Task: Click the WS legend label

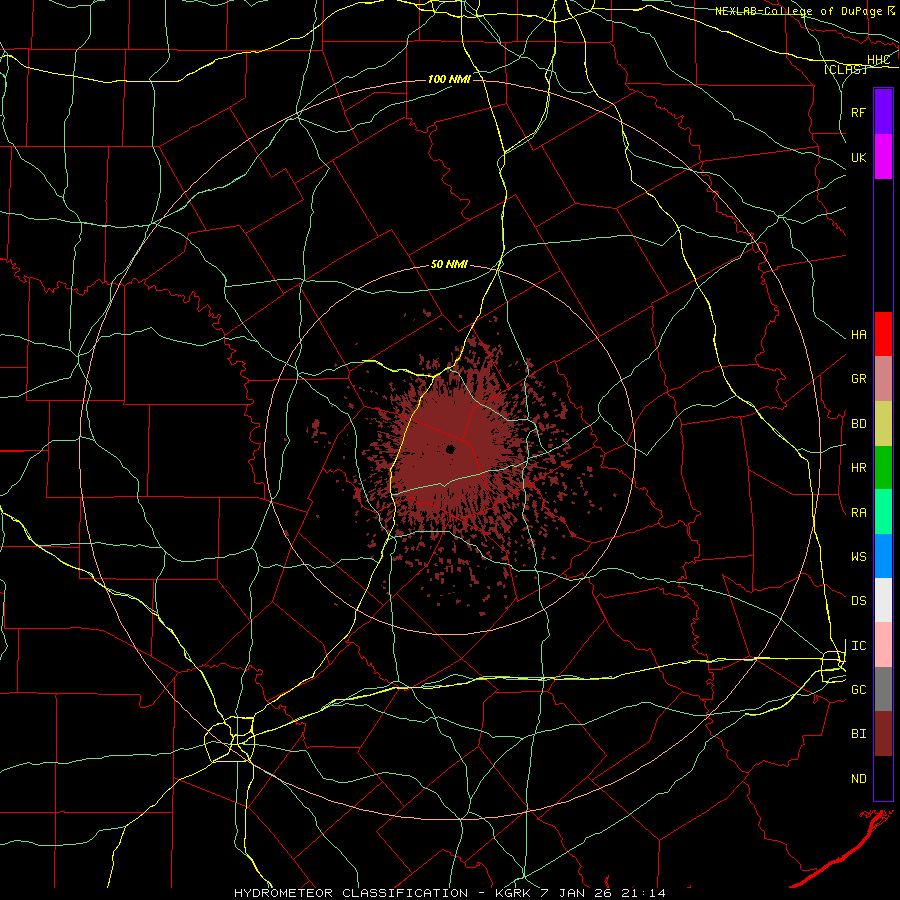Action: pos(858,557)
